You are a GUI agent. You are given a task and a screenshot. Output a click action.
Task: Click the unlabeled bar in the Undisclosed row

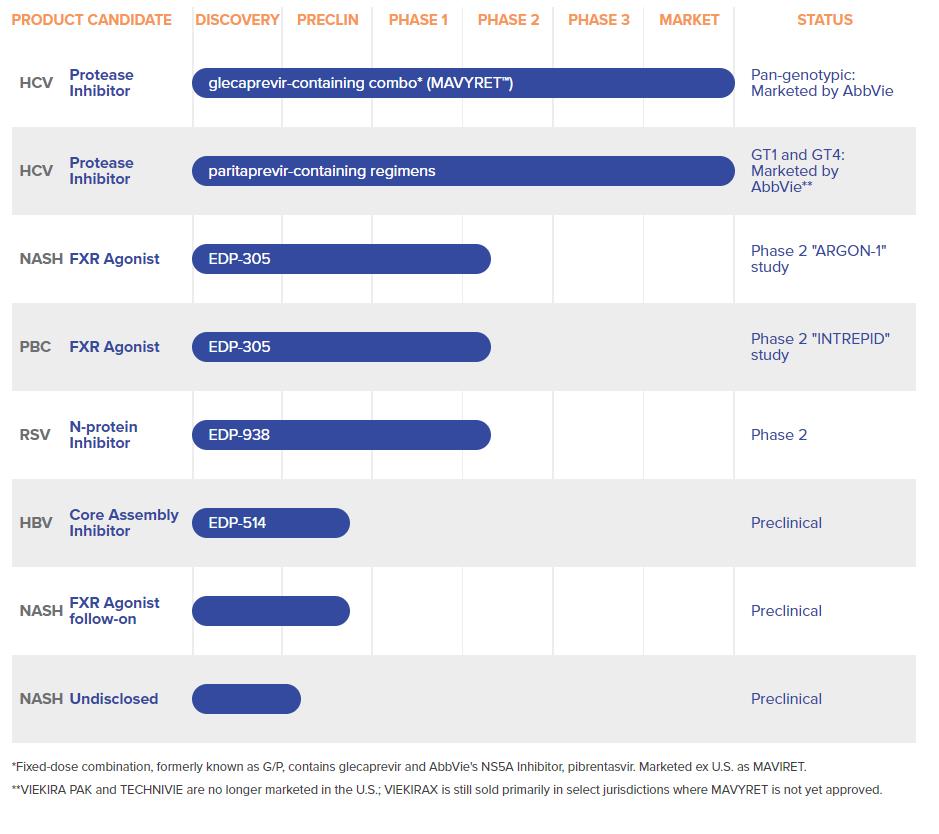click(x=246, y=699)
